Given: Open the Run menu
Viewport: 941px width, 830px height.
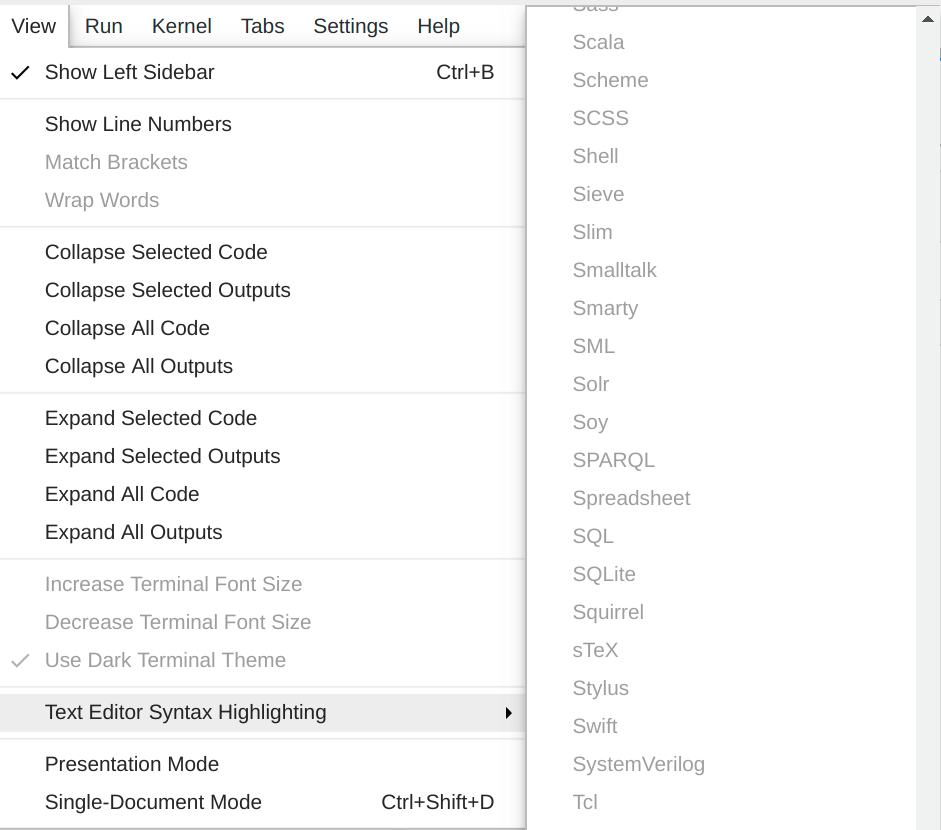Looking at the screenshot, I should (x=103, y=26).
